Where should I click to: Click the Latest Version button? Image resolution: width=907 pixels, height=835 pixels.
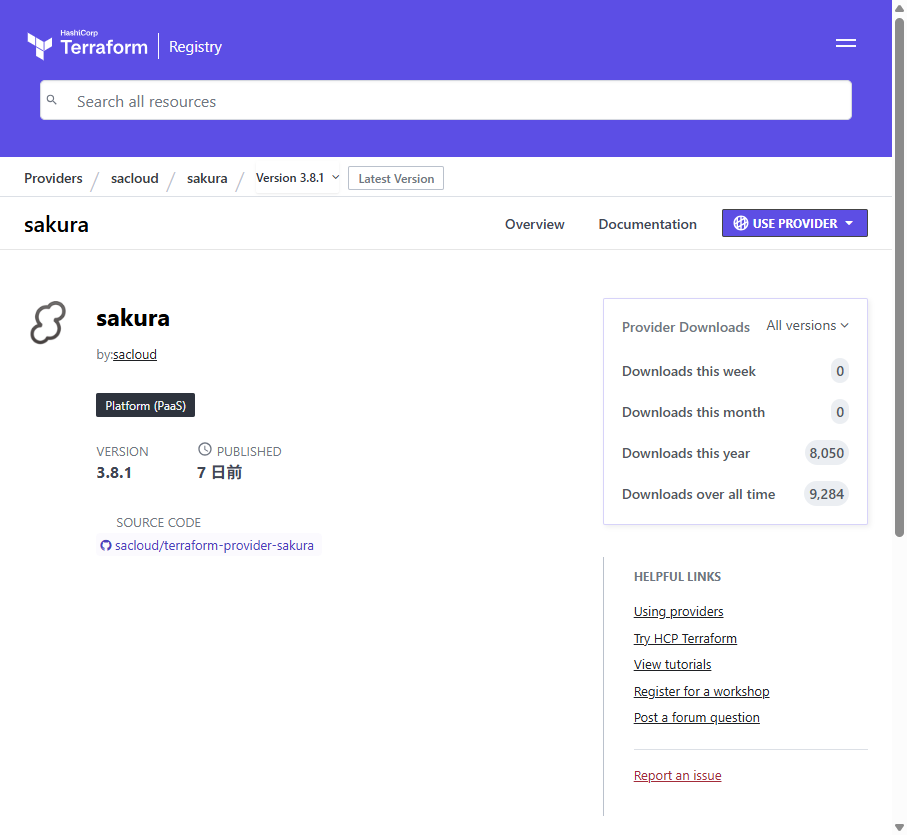pos(396,179)
